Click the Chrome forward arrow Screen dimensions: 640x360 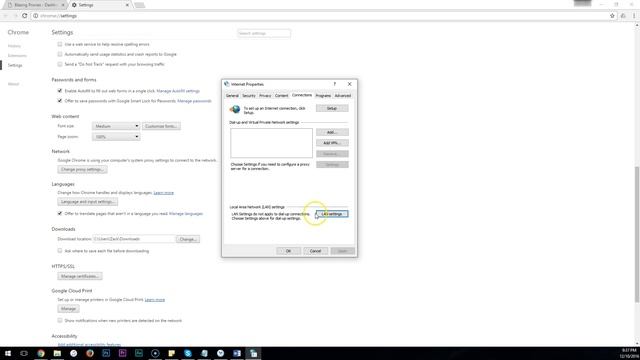pos(15,16)
